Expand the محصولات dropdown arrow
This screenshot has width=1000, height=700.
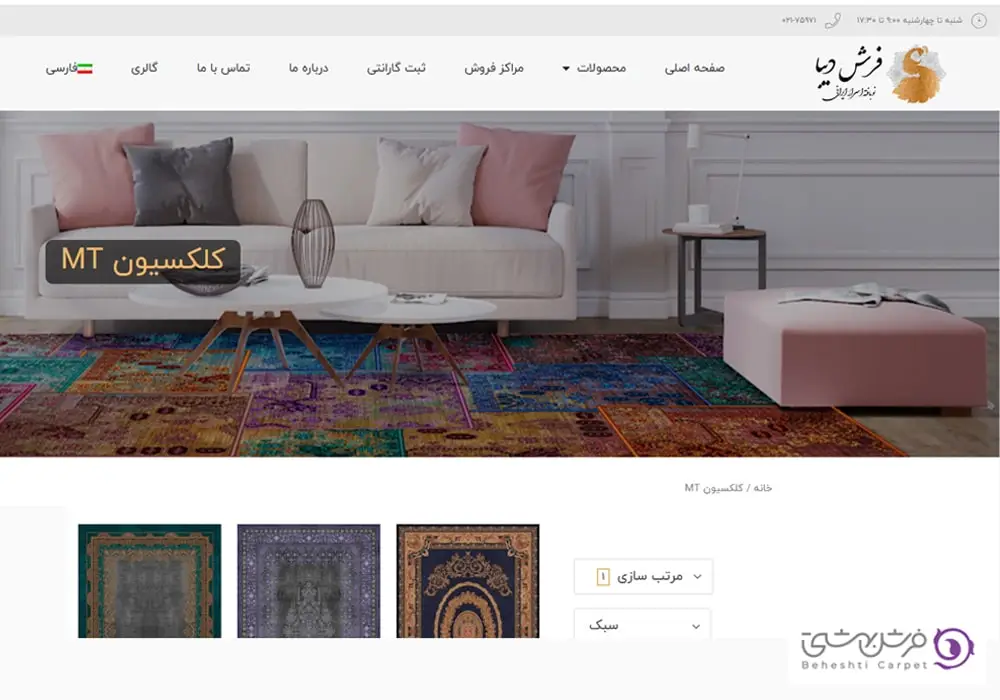click(566, 68)
